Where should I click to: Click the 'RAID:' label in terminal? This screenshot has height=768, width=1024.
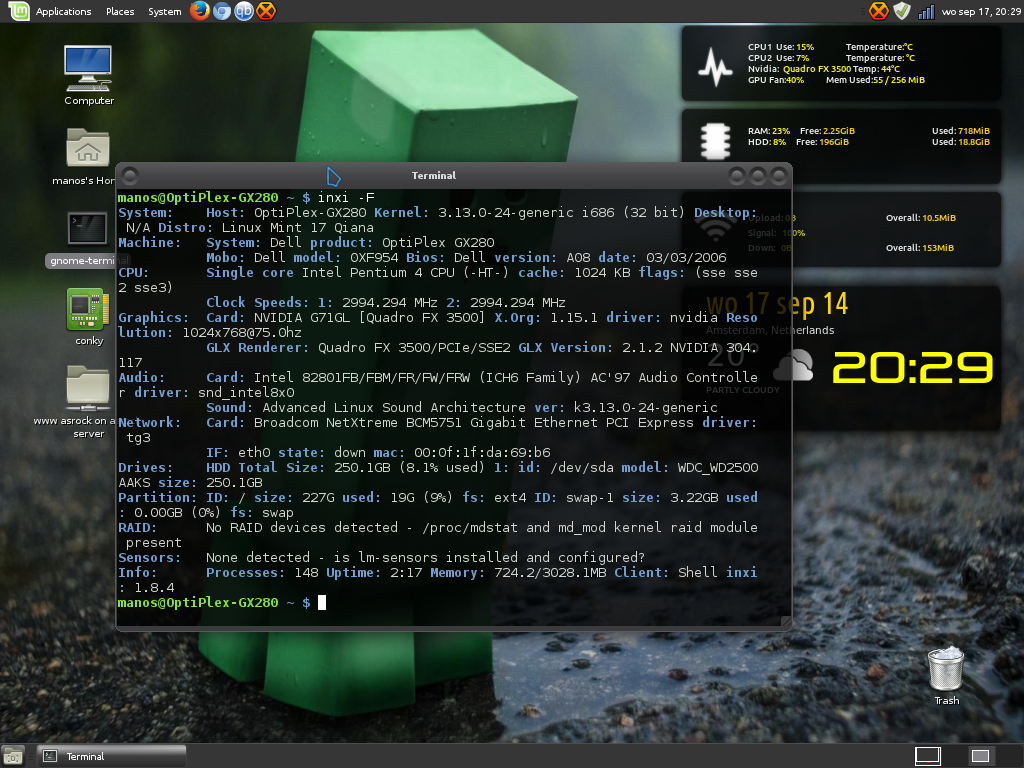pos(137,528)
